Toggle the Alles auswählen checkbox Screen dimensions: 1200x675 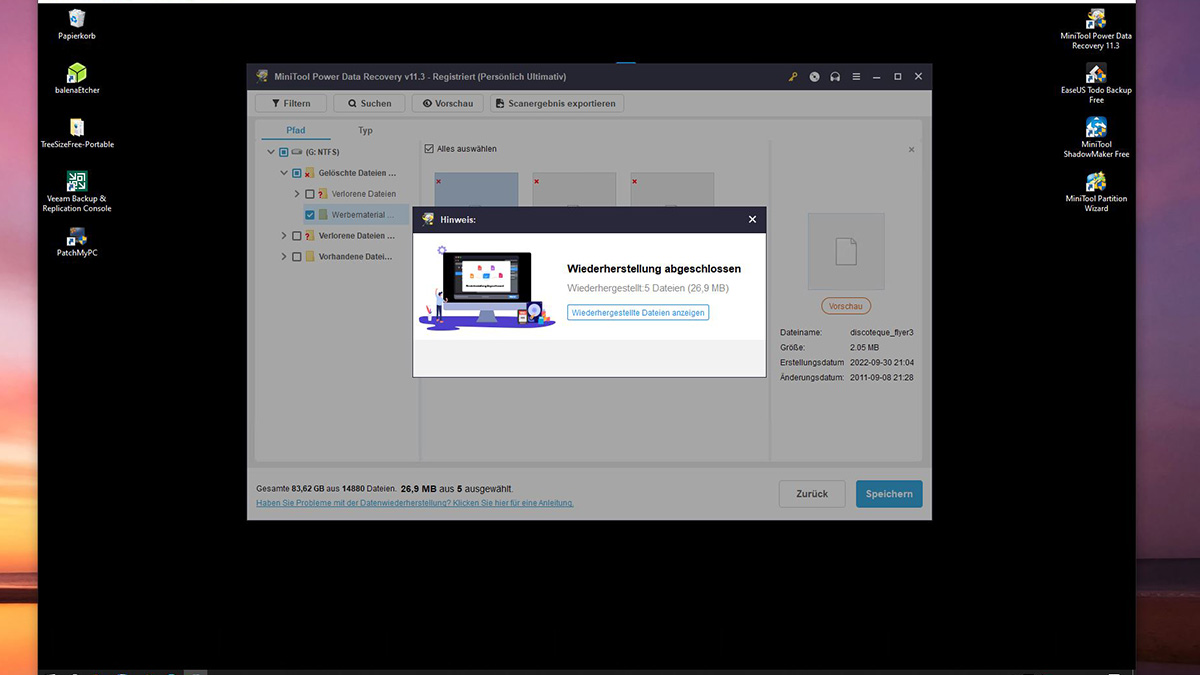tap(429, 149)
